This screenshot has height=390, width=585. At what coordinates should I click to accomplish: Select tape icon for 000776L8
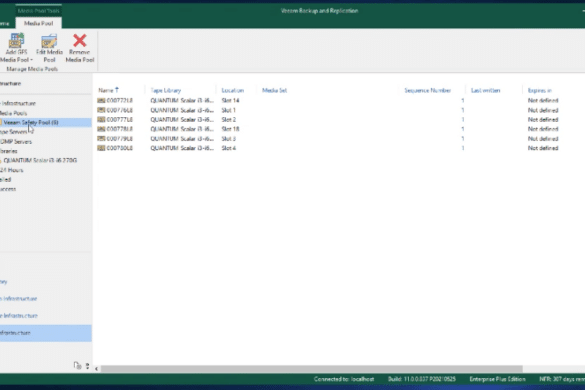(101, 110)
